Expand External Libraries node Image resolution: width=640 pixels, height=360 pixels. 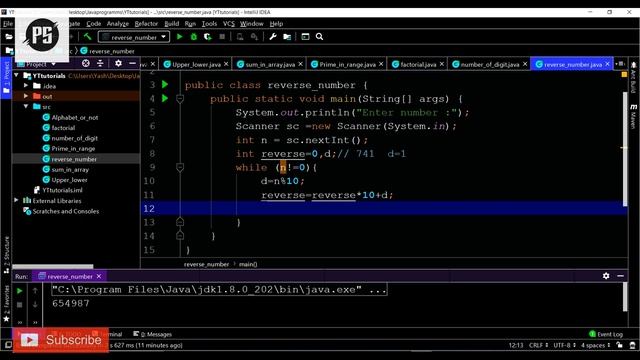(16, 200)
